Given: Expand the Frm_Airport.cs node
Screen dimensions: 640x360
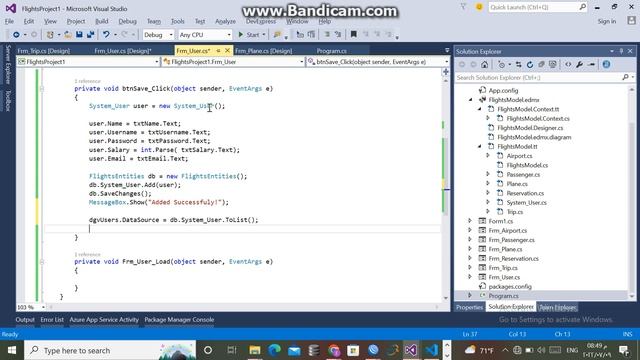Looking at the screenshot, I should 470,230.
